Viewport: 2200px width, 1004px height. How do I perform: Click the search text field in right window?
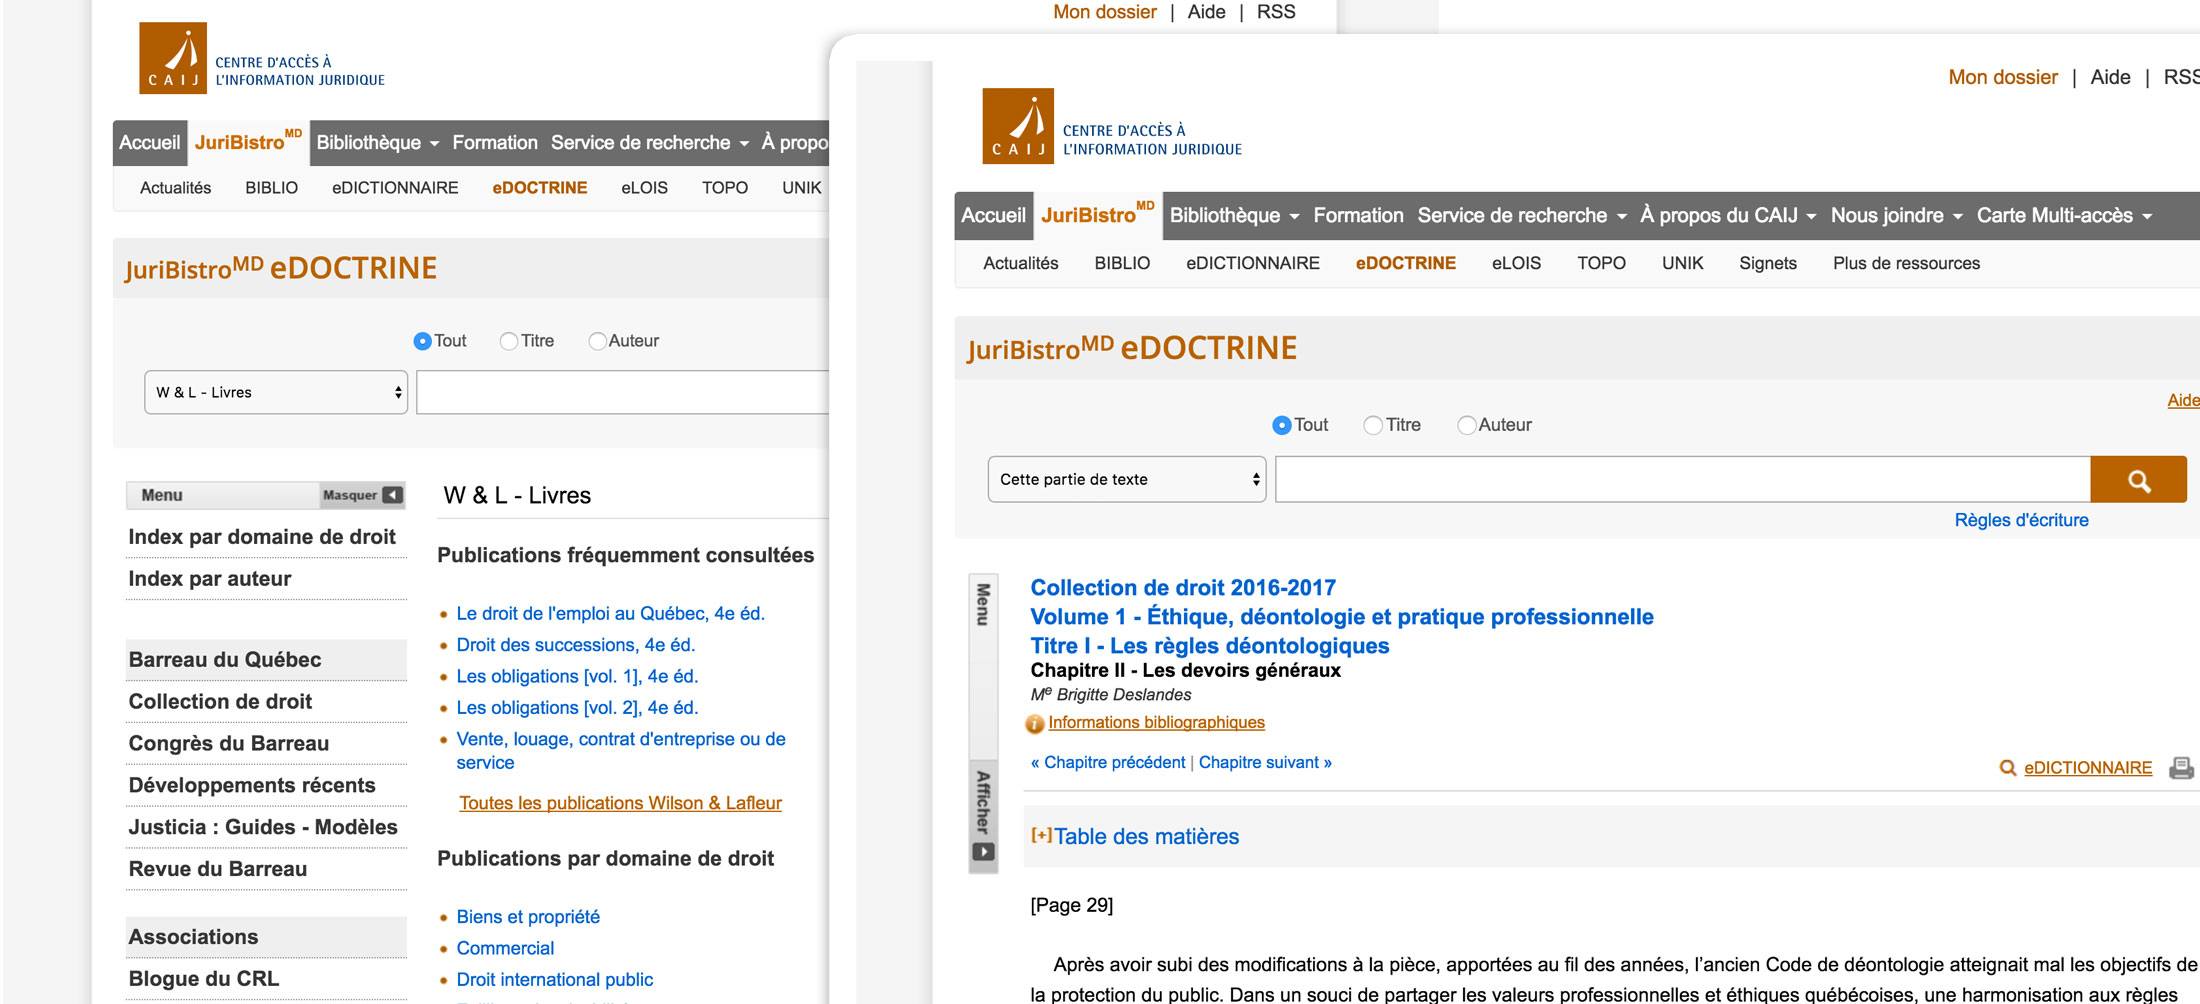coord(1682,480)
